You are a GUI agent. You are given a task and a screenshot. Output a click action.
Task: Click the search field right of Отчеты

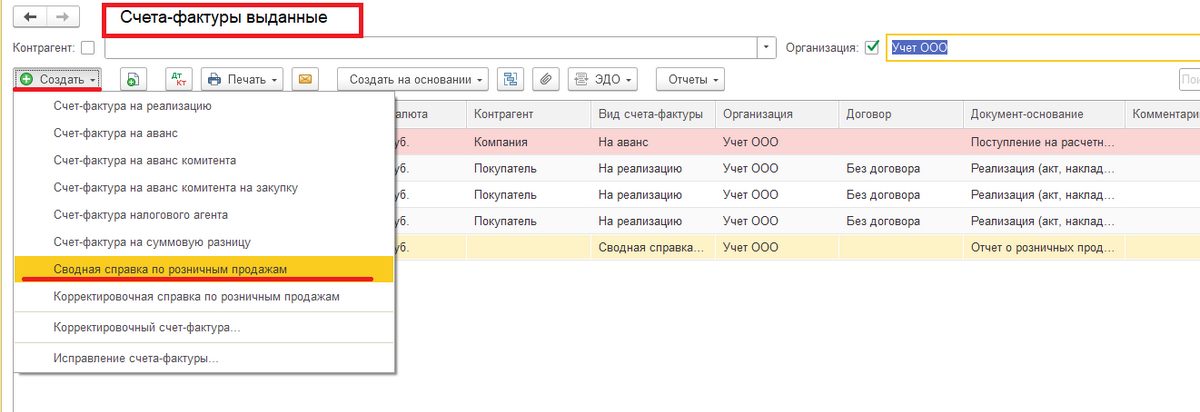[x=1189, y=79]
